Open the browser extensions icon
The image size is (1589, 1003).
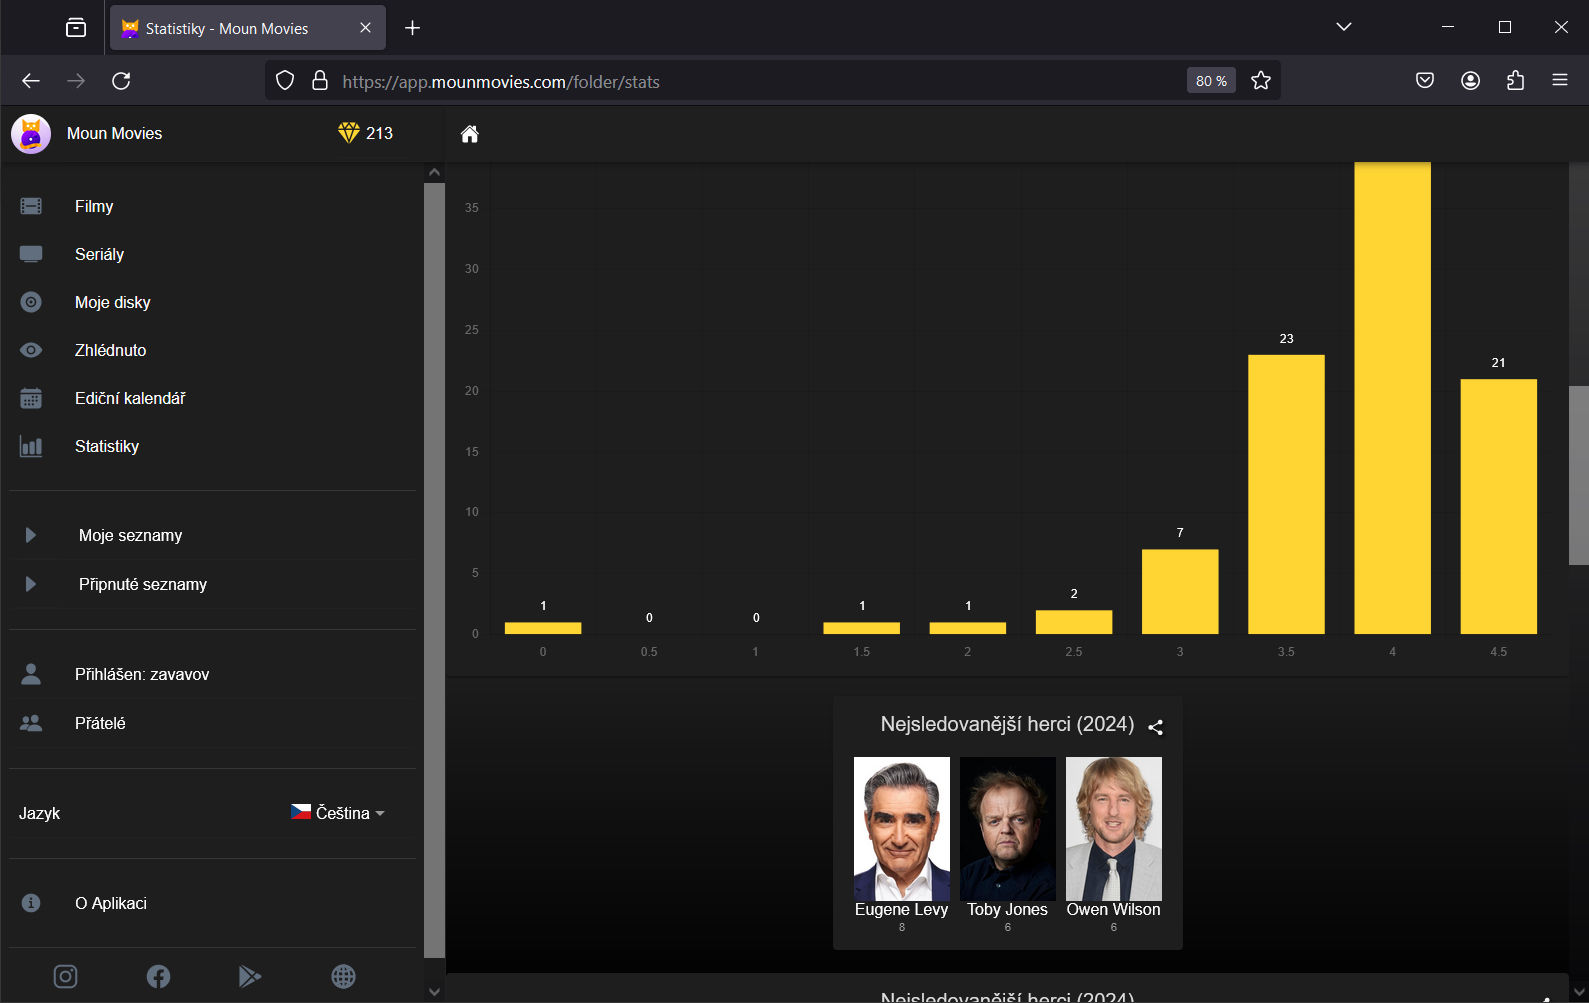pyautogui.click(x=1515, y=81)
